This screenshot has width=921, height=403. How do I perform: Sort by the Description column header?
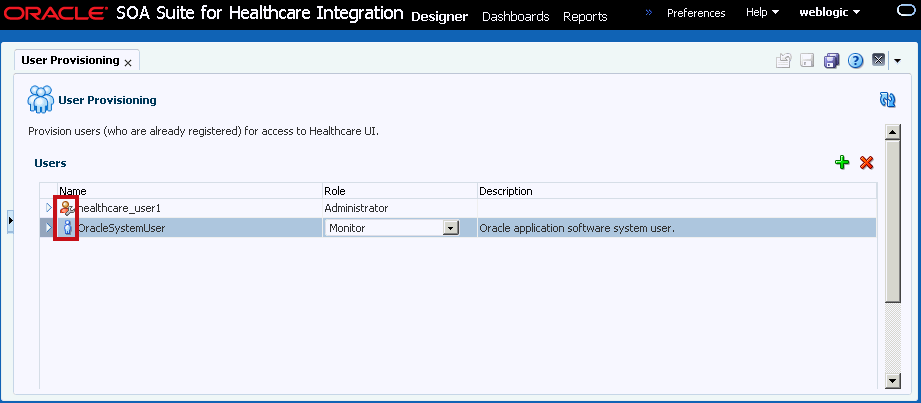506,191
